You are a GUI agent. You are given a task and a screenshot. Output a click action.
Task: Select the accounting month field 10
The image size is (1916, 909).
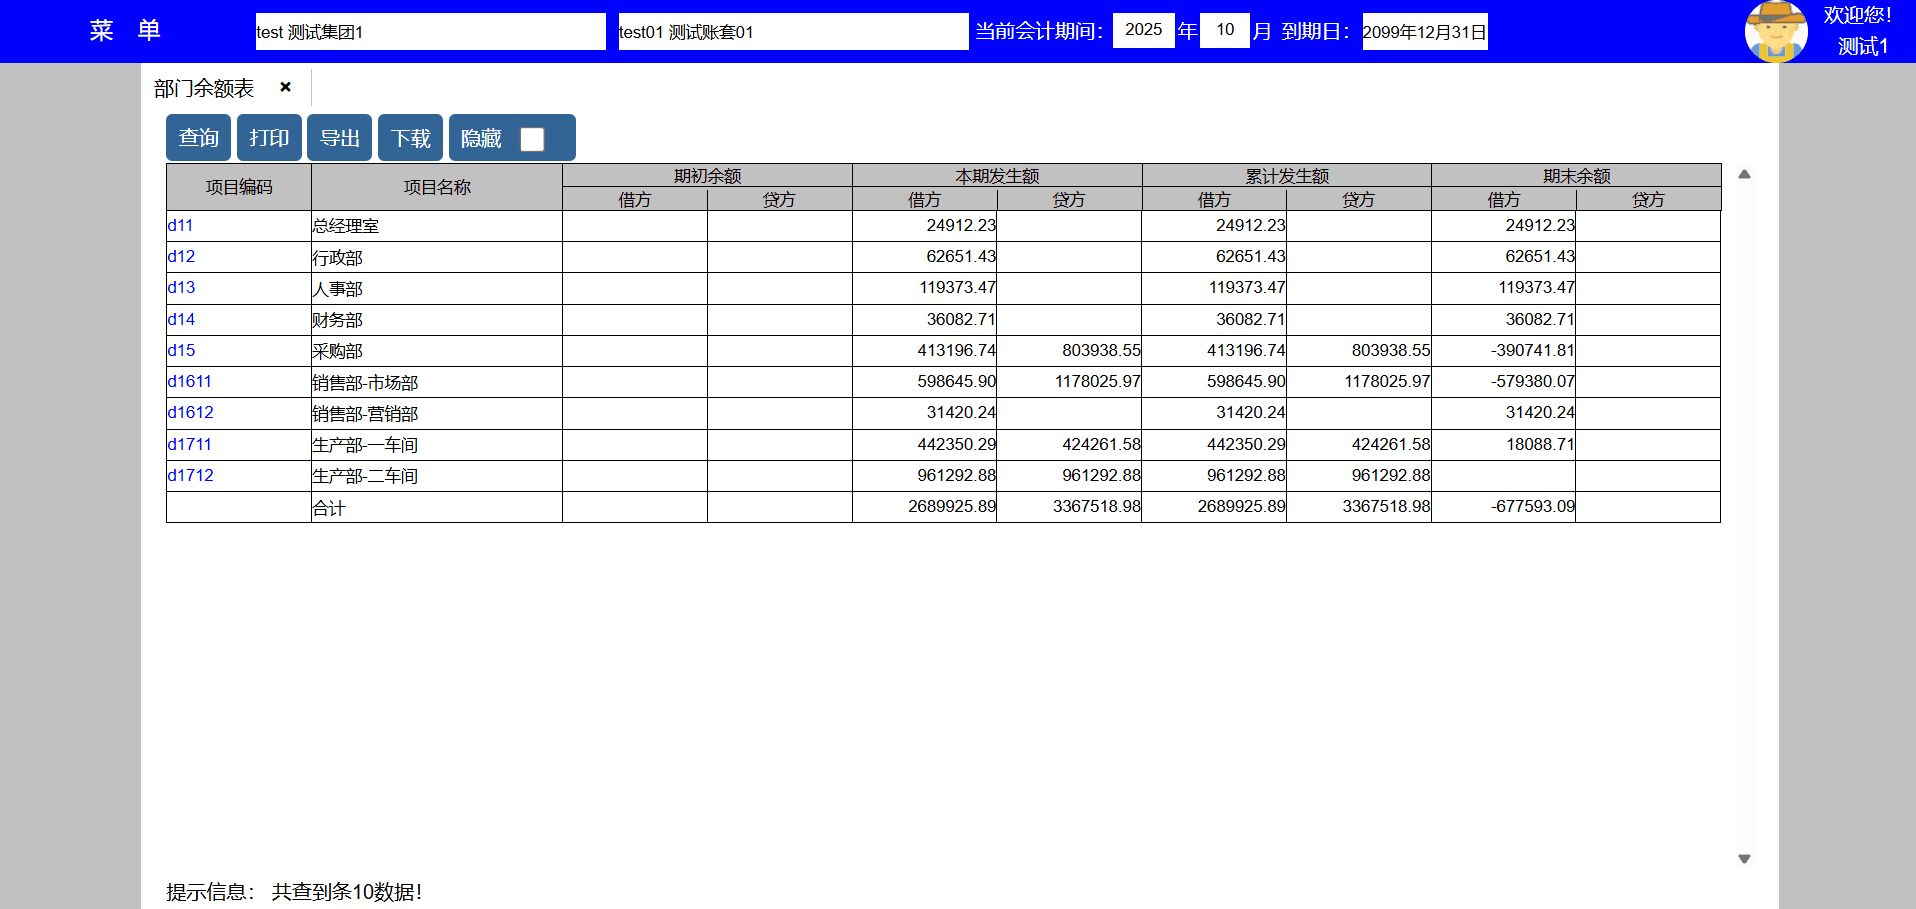tap(1225, 30)
